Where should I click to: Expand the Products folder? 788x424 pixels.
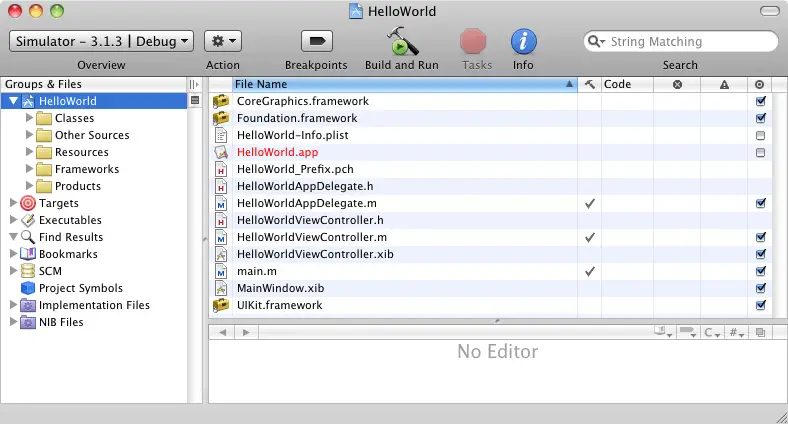click(29, 186)
